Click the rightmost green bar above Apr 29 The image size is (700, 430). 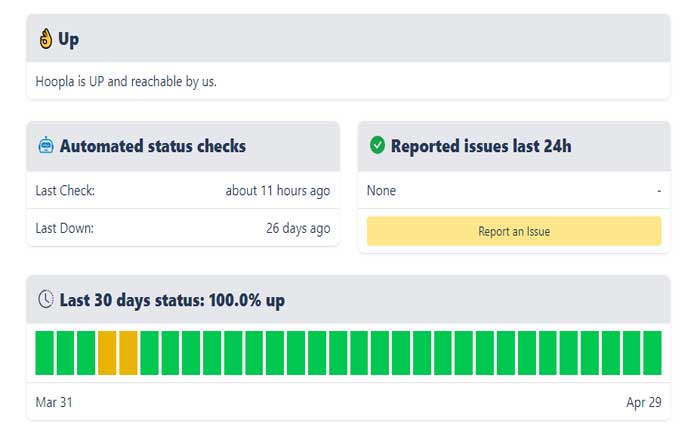tap(652, 353)
